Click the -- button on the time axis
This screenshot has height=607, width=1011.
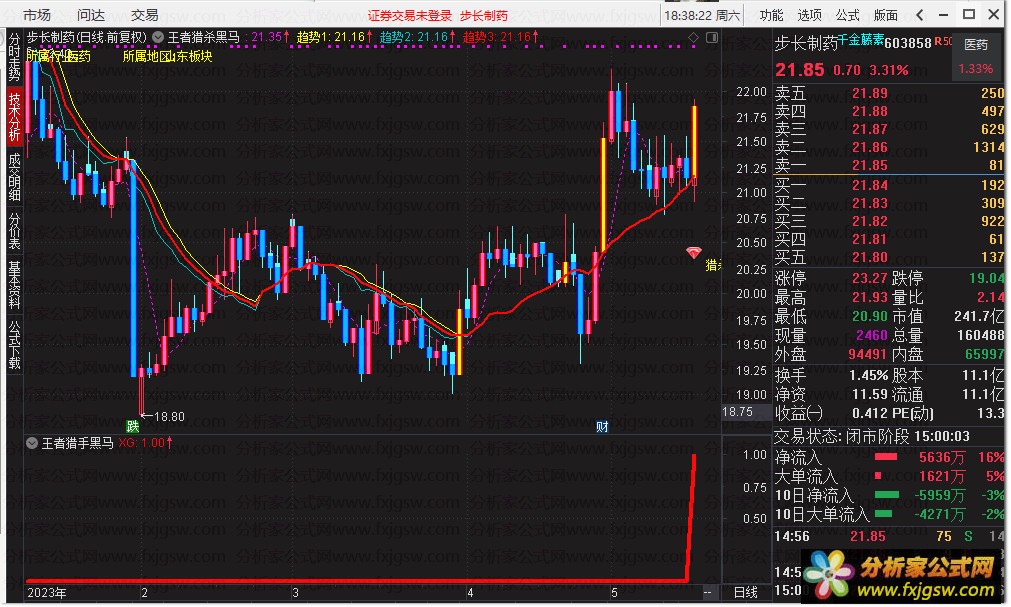click(708, 592)
